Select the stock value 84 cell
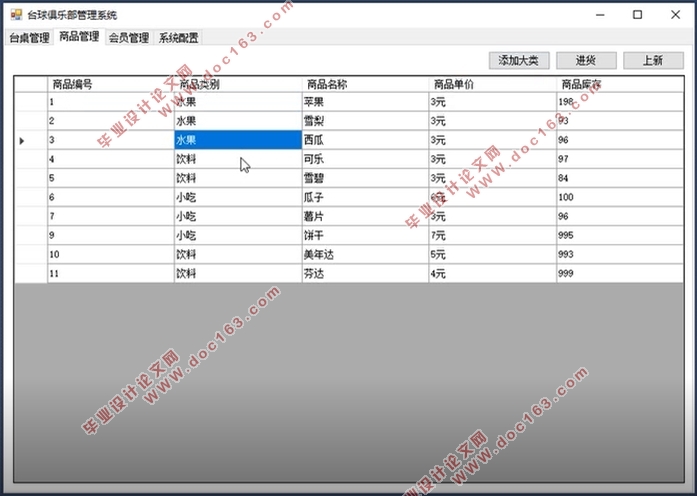697x496 pixels. [620, 178]
